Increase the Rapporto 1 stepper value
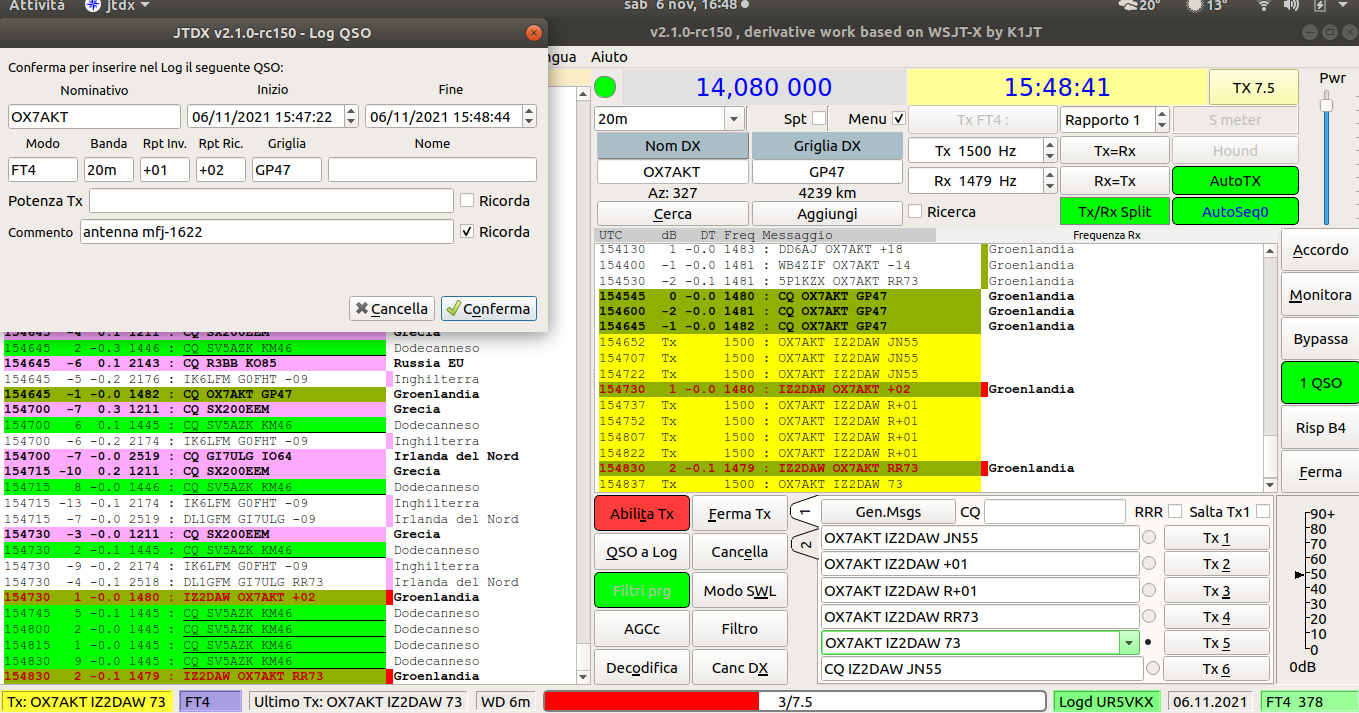This screenshot has width=1359, height=713. click(x=1161, y=114)
